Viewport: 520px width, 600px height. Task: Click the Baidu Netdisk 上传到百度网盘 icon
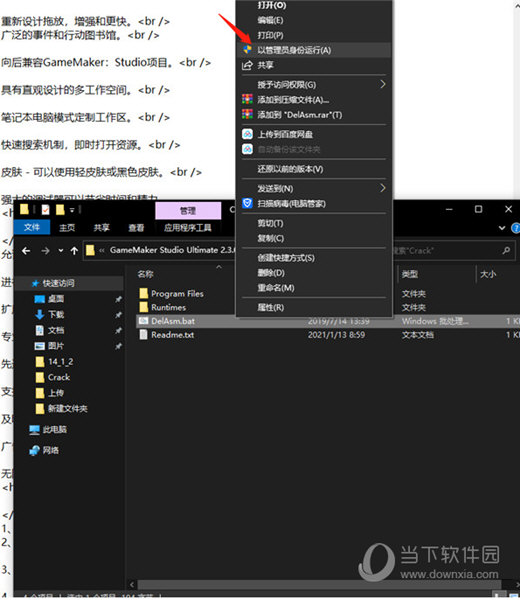tap(247, 134)
